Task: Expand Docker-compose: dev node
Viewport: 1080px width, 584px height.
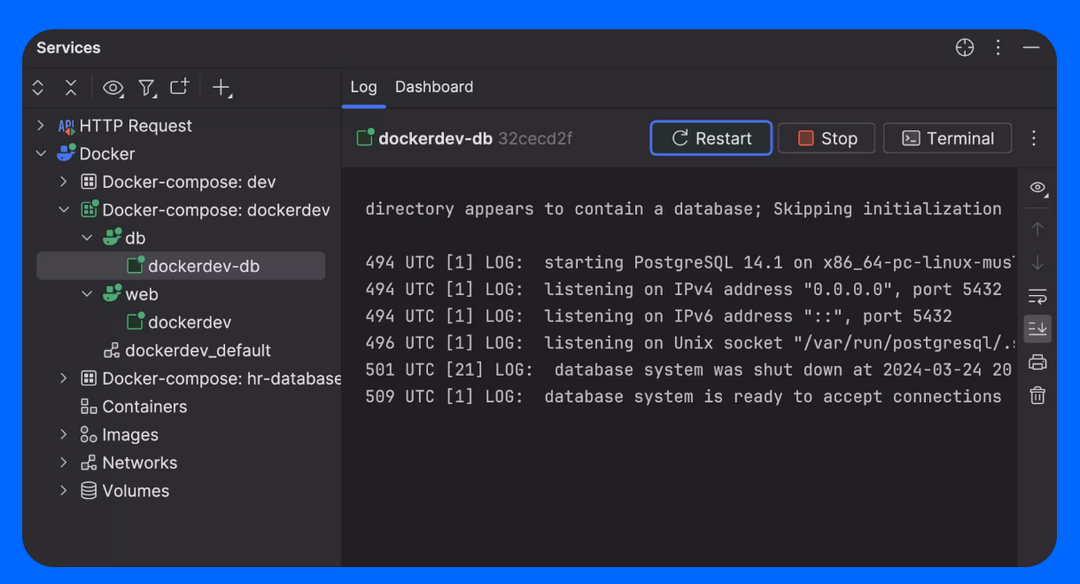Action: click(64, 182)
